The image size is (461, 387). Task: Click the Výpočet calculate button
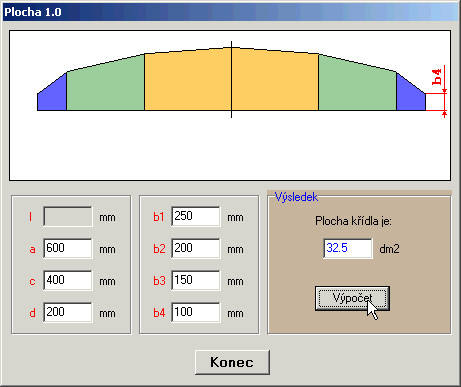pos(352,298)
